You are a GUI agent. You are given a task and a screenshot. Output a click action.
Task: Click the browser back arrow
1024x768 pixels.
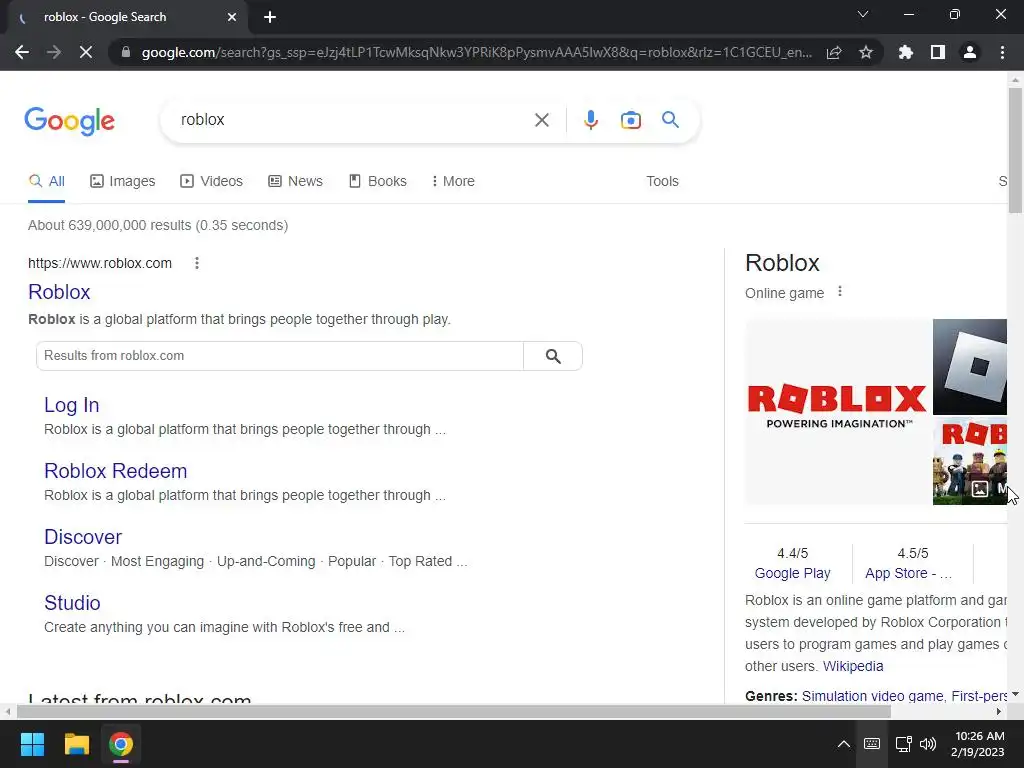(22, 52)
